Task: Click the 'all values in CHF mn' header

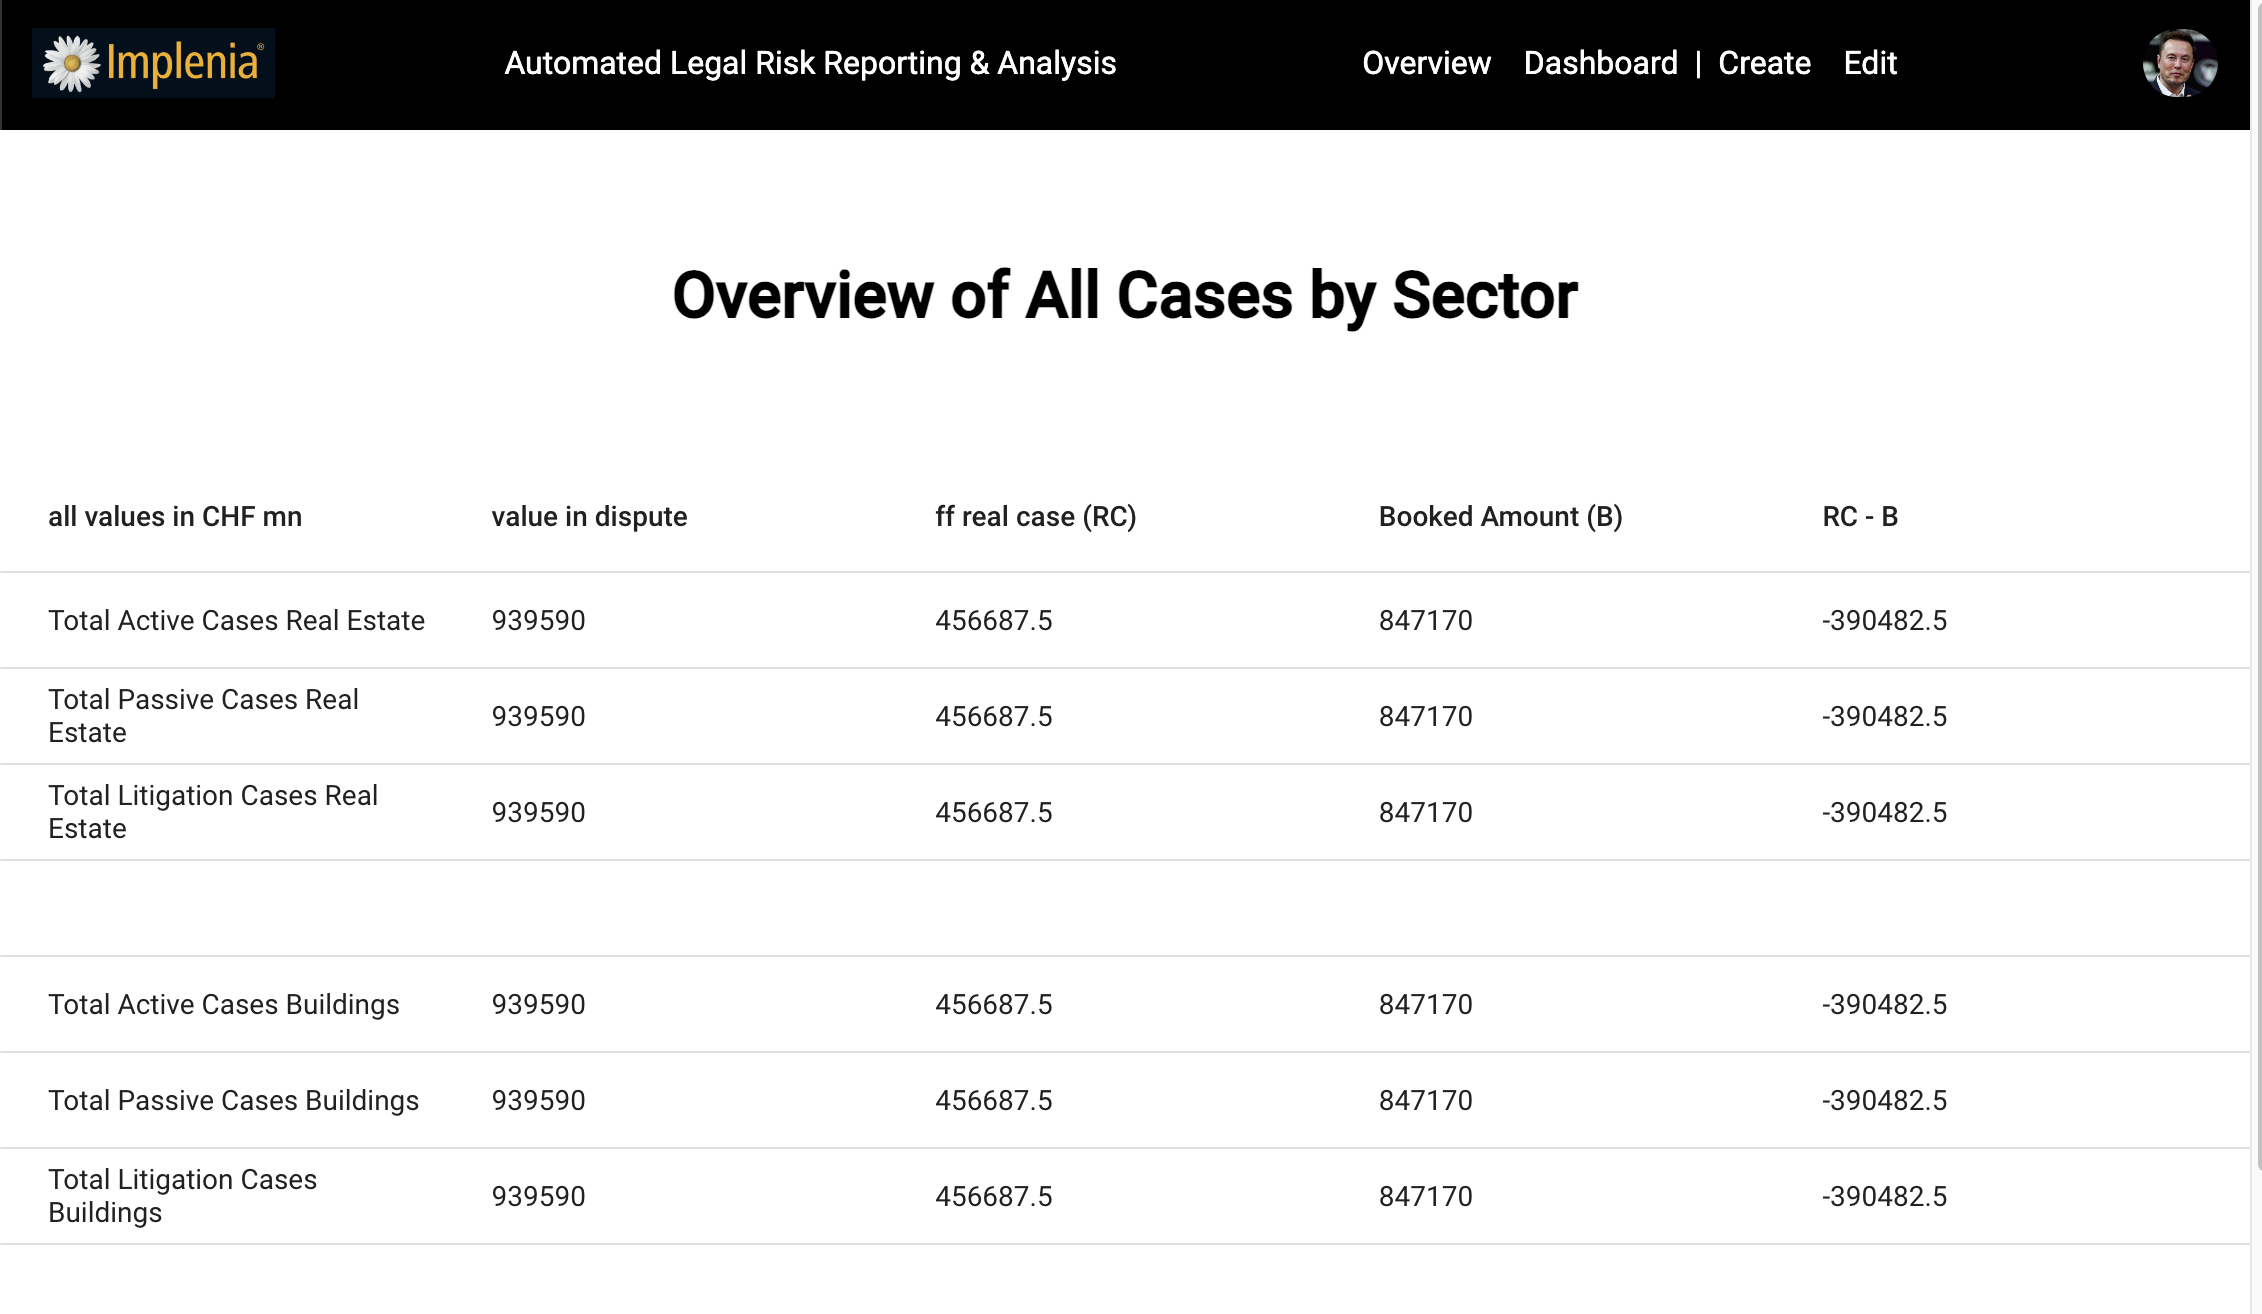Action: (175, 517)
